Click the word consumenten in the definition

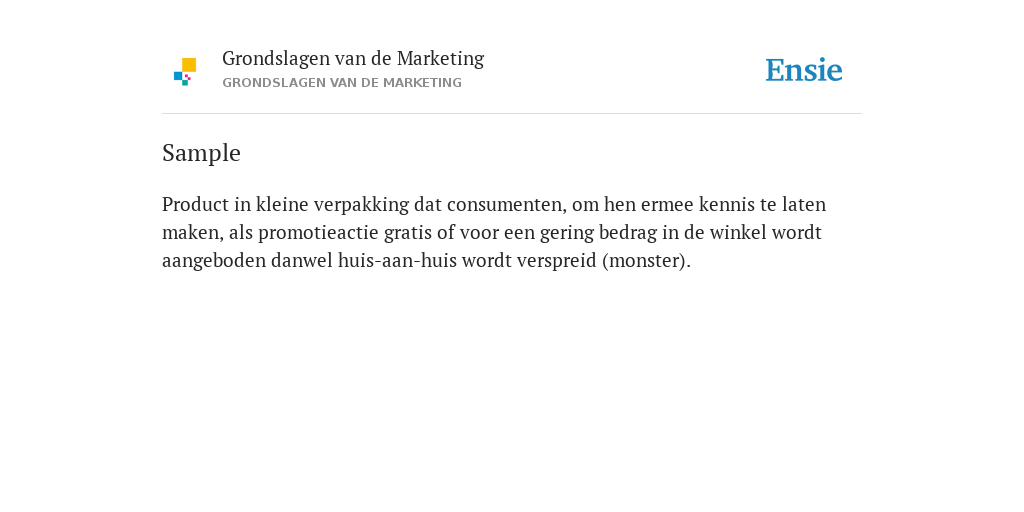[506, 204]
